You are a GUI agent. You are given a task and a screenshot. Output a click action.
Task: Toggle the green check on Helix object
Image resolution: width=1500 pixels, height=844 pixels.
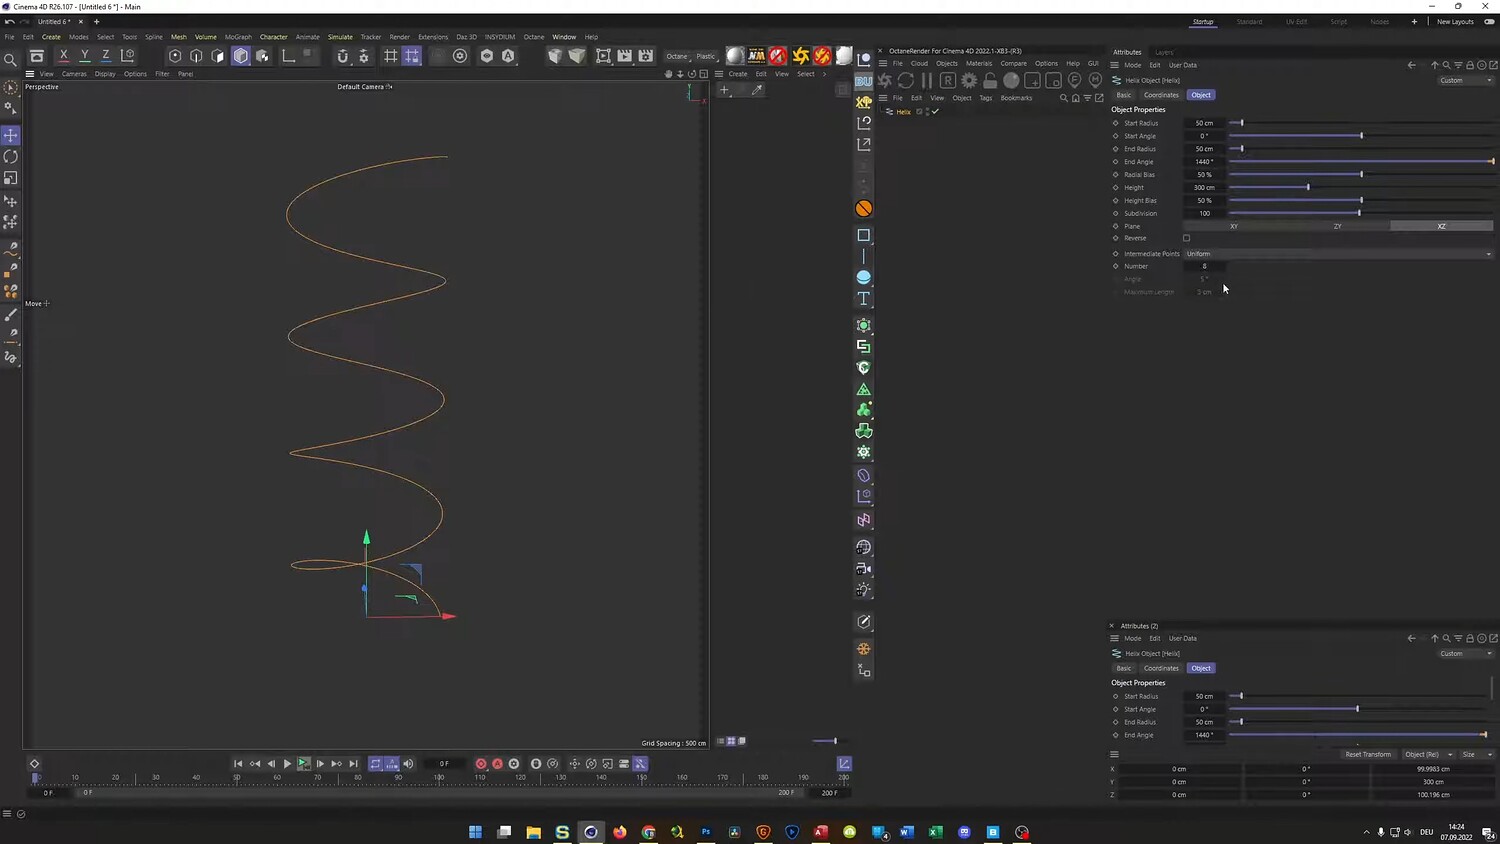[935, 112]
